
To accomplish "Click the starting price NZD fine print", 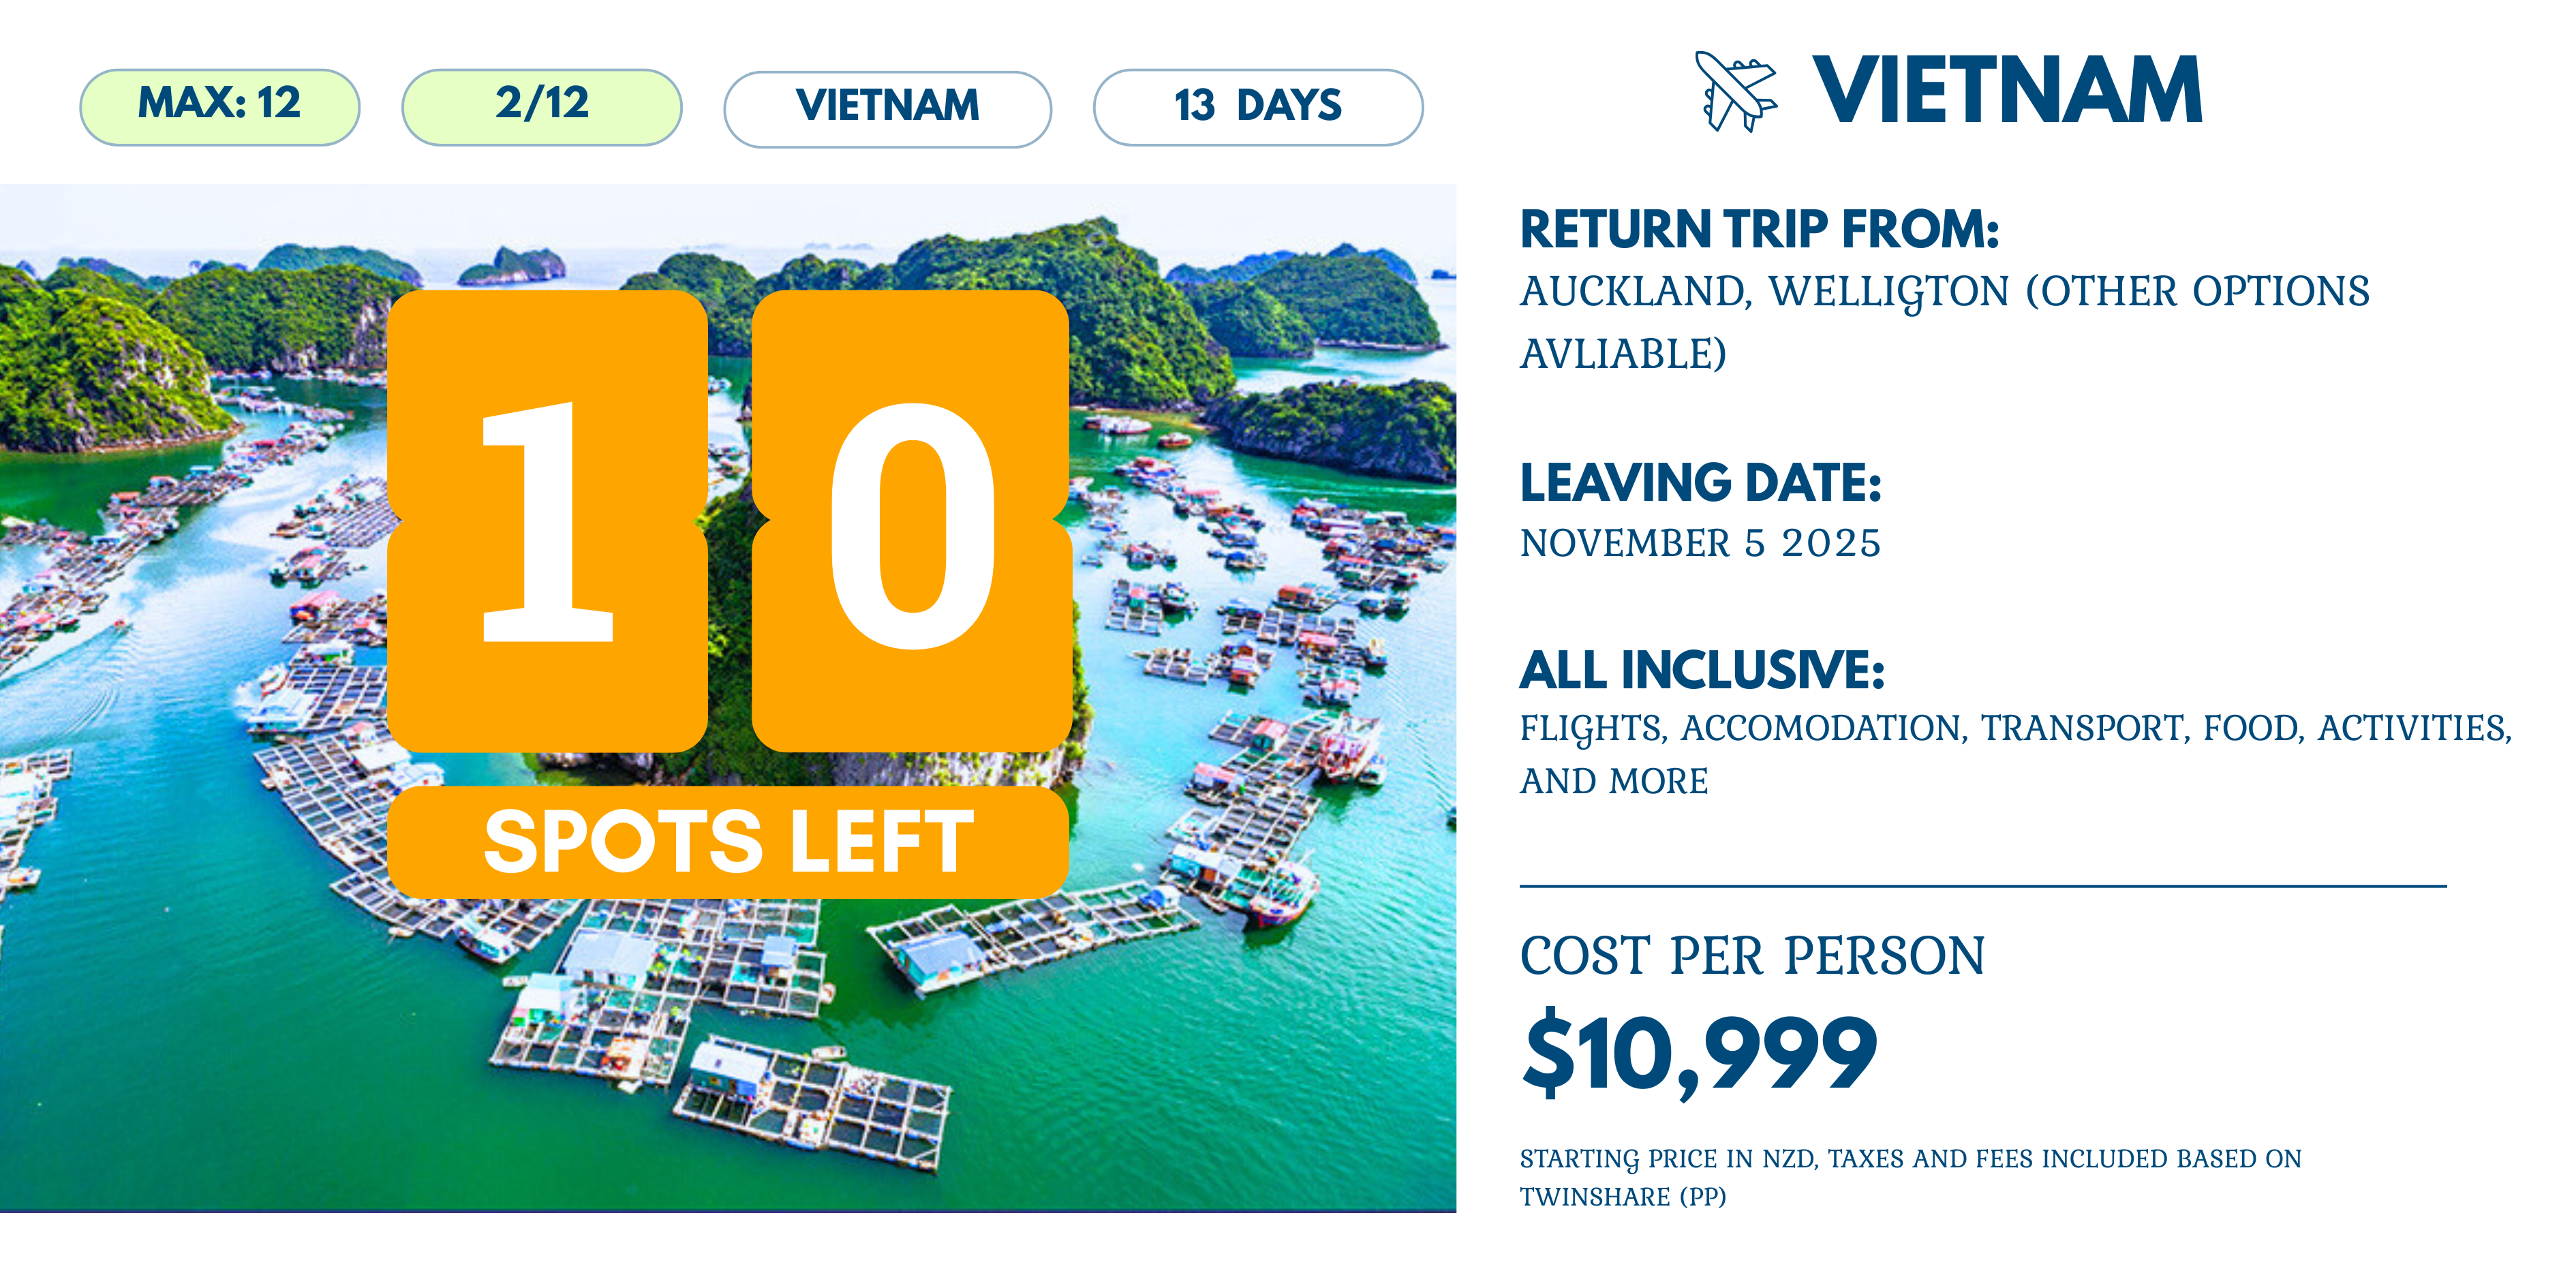I will coord(1910,1177).
